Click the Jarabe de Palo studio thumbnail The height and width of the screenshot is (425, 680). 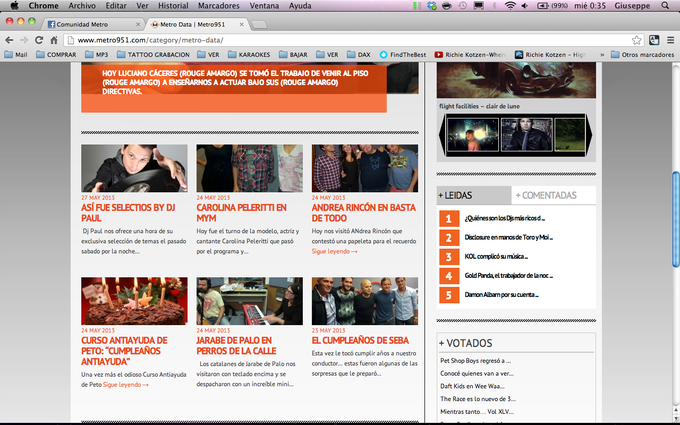pos(250,301)
